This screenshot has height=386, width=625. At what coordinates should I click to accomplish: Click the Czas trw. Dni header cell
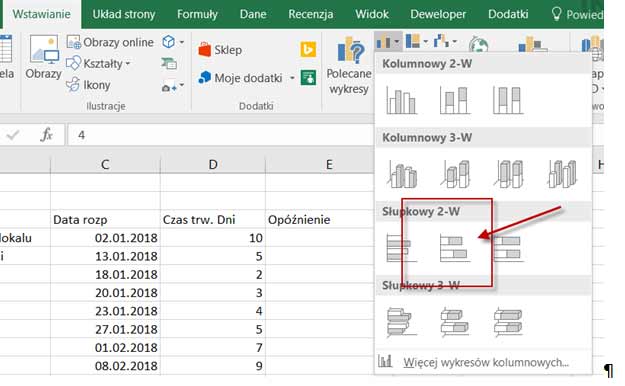coord(213,220)
